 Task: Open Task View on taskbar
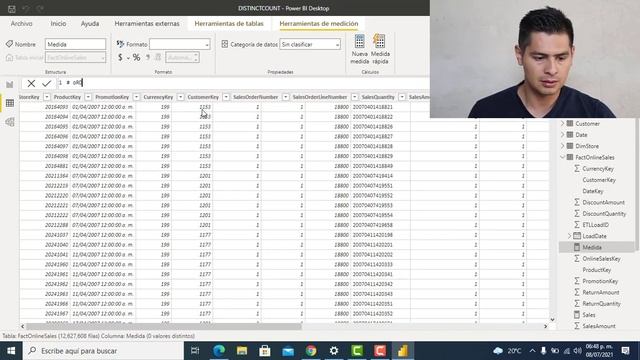195,351
